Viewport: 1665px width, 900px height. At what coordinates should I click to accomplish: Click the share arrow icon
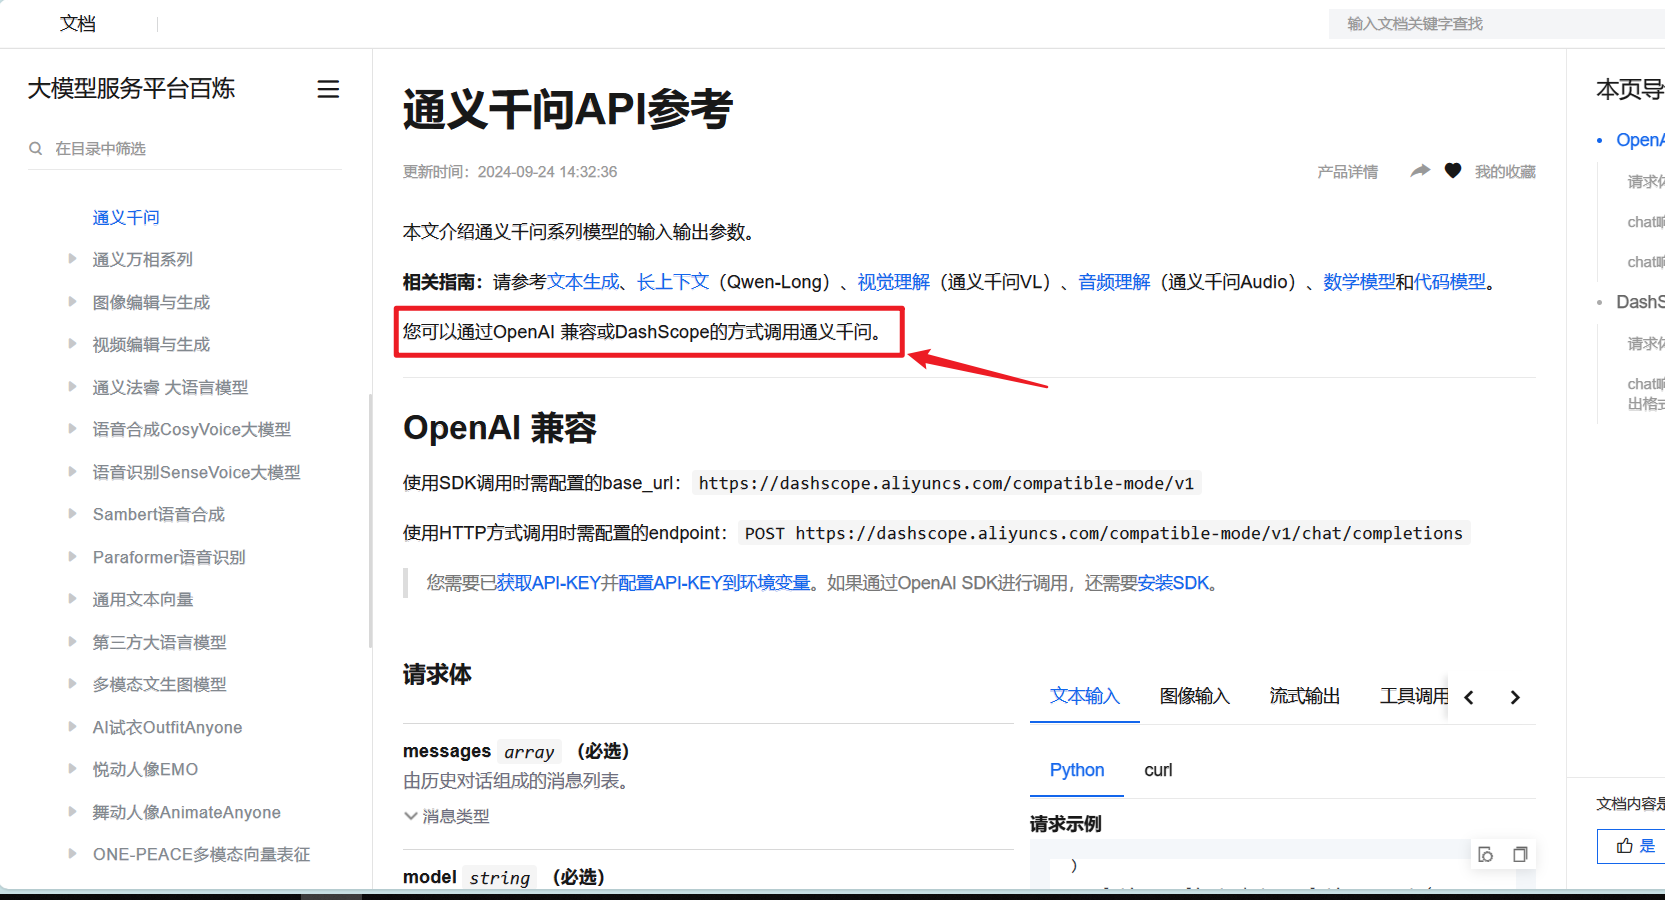pos(1420,171)
